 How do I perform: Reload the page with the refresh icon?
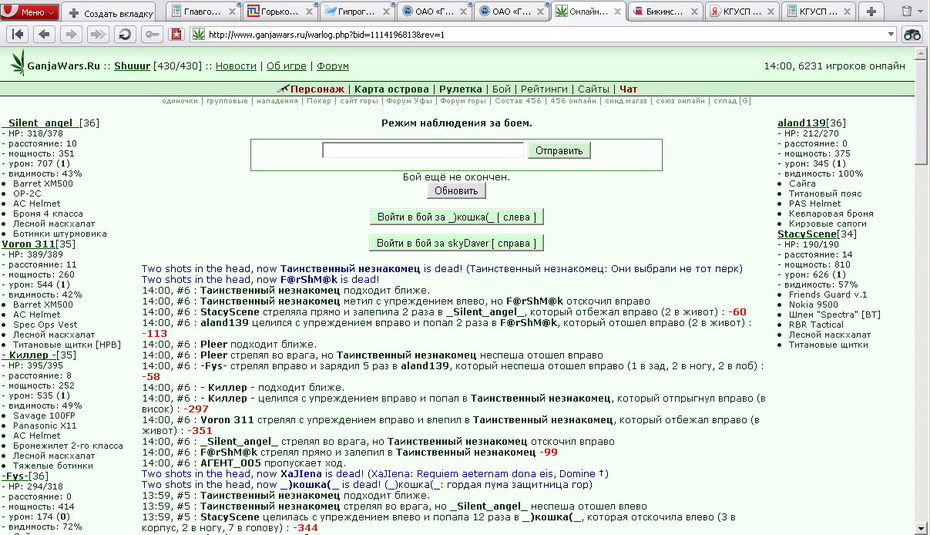pos(125,34)
